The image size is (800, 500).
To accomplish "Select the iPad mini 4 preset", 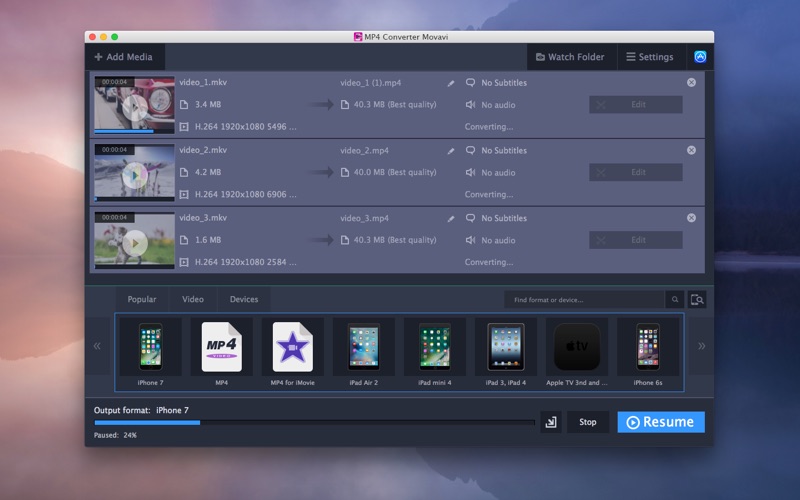I will click(x=435, y=353).
